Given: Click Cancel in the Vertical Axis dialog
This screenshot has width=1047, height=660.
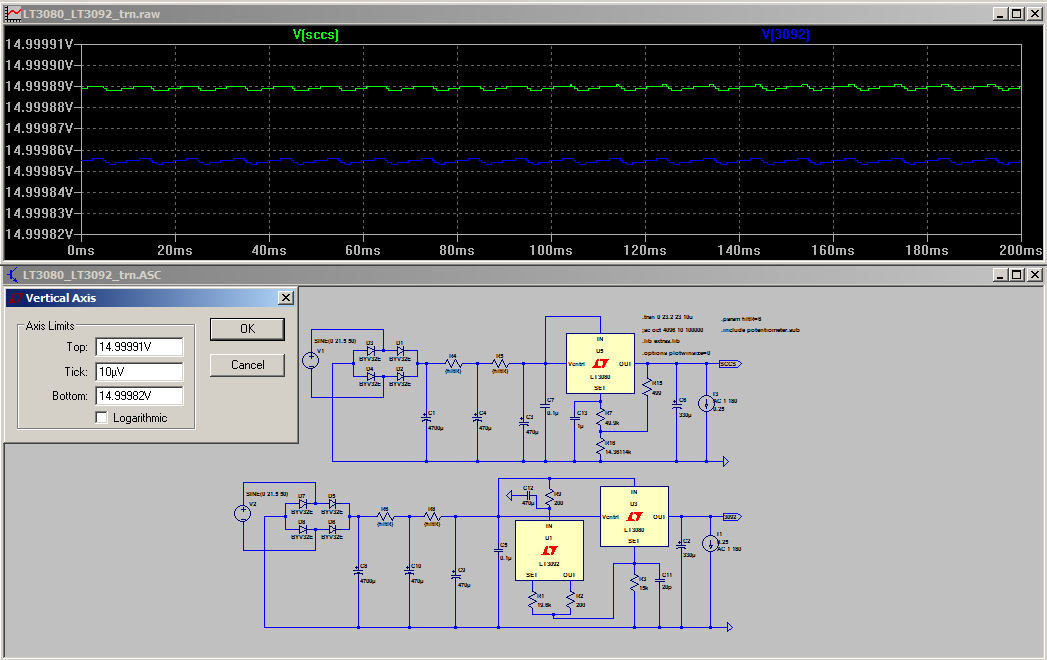Looking at the screenshot, I should [x=247, y=365].
